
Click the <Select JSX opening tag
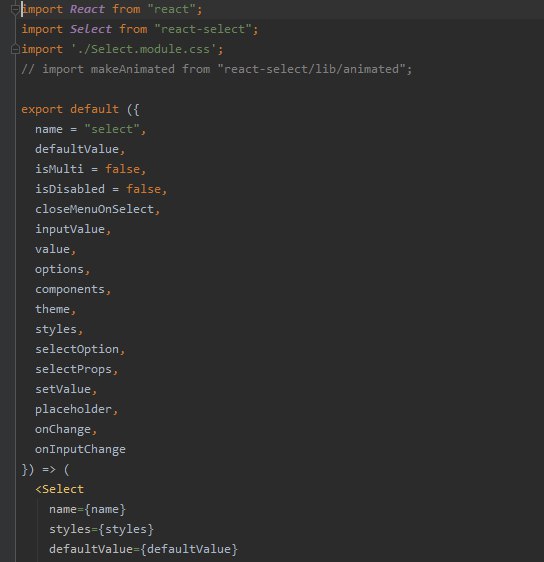click(x=59, y=489)
